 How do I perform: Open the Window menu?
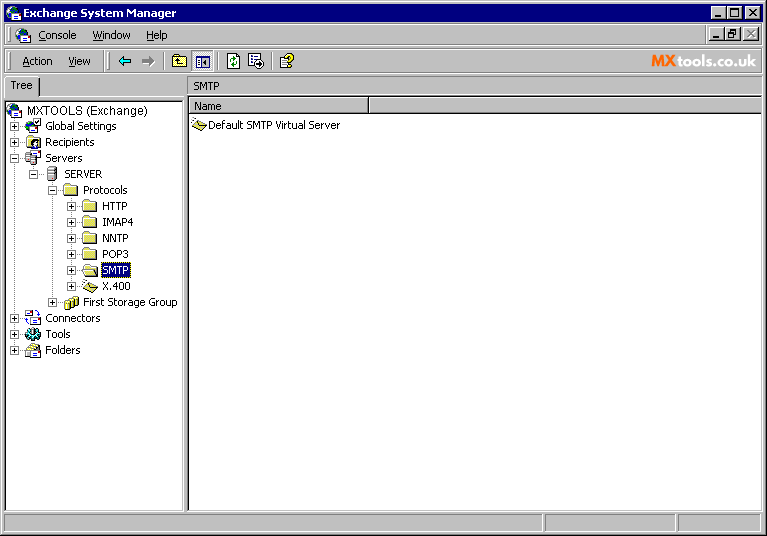pos(112,35)
